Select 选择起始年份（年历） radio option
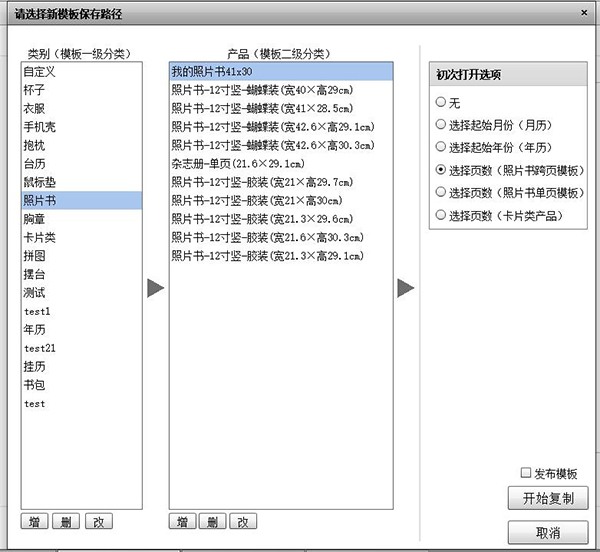Screen dimensions: 600x552 [441, 147]
